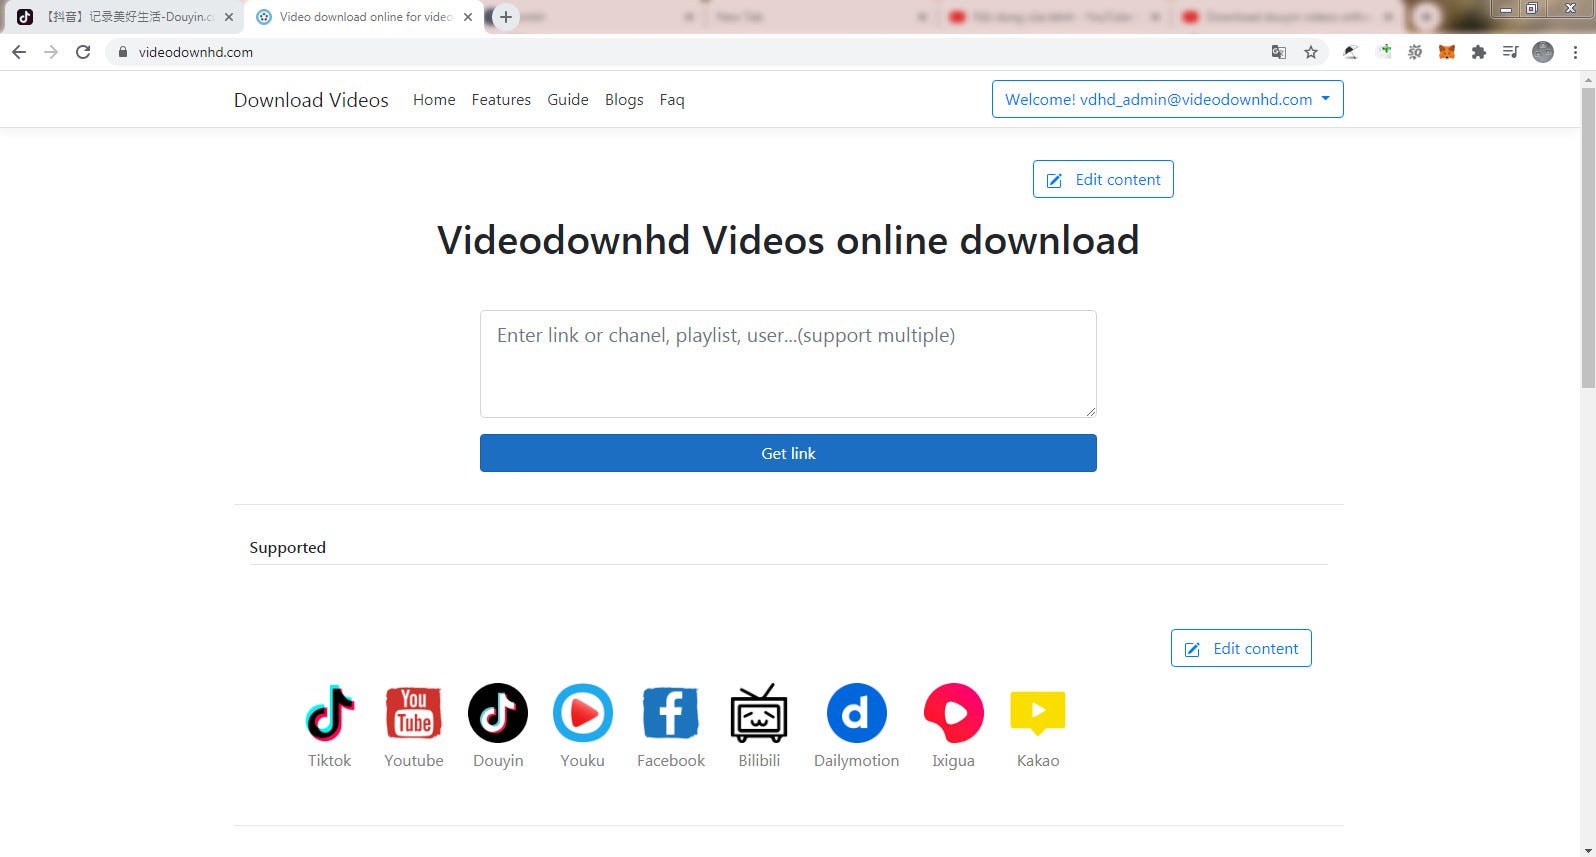Open the Chrome three-dot menu

click(1575, 52)
